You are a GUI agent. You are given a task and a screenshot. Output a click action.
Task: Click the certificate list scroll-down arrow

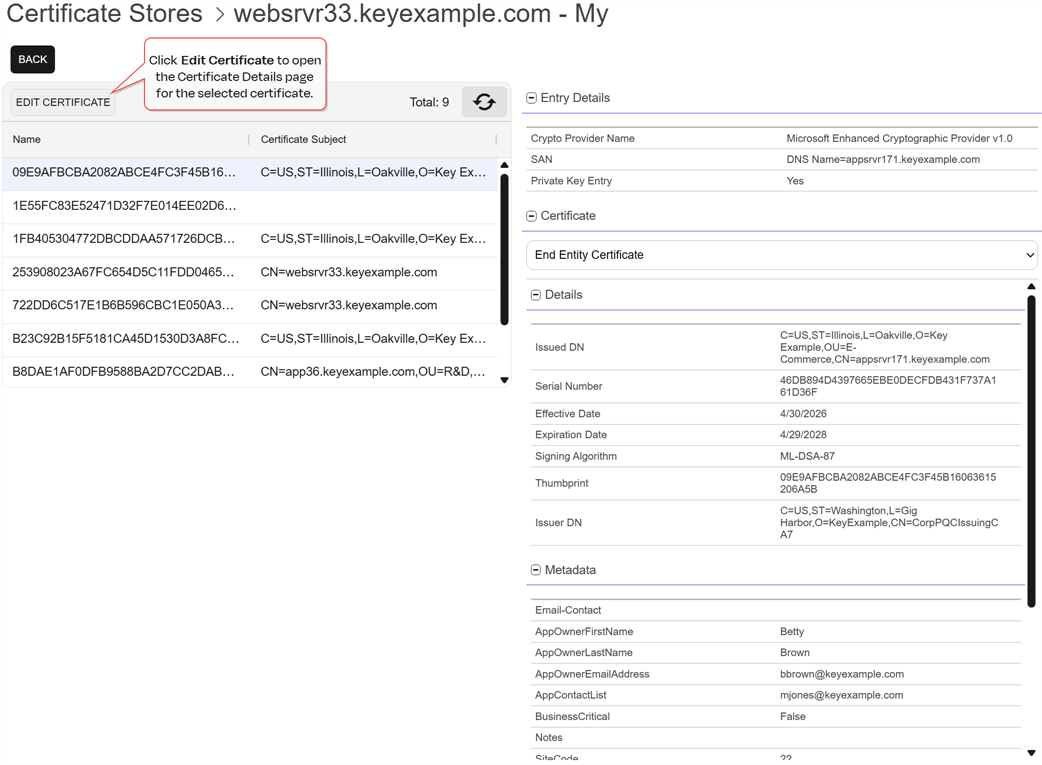(504, 380)
